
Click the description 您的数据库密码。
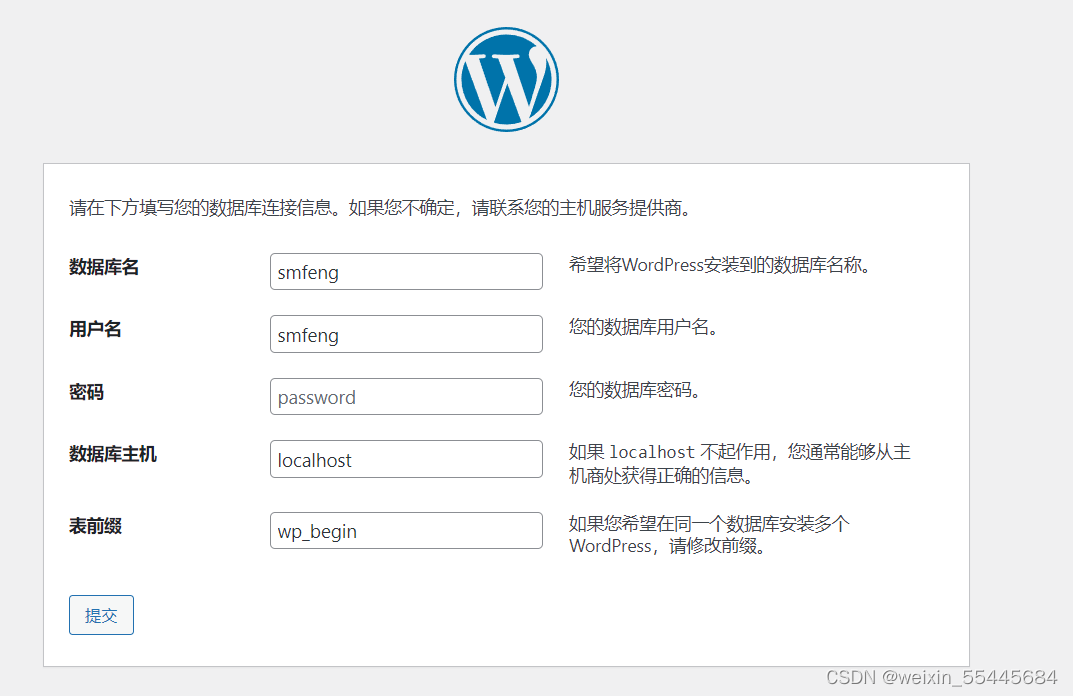click(x=635, y=390)
